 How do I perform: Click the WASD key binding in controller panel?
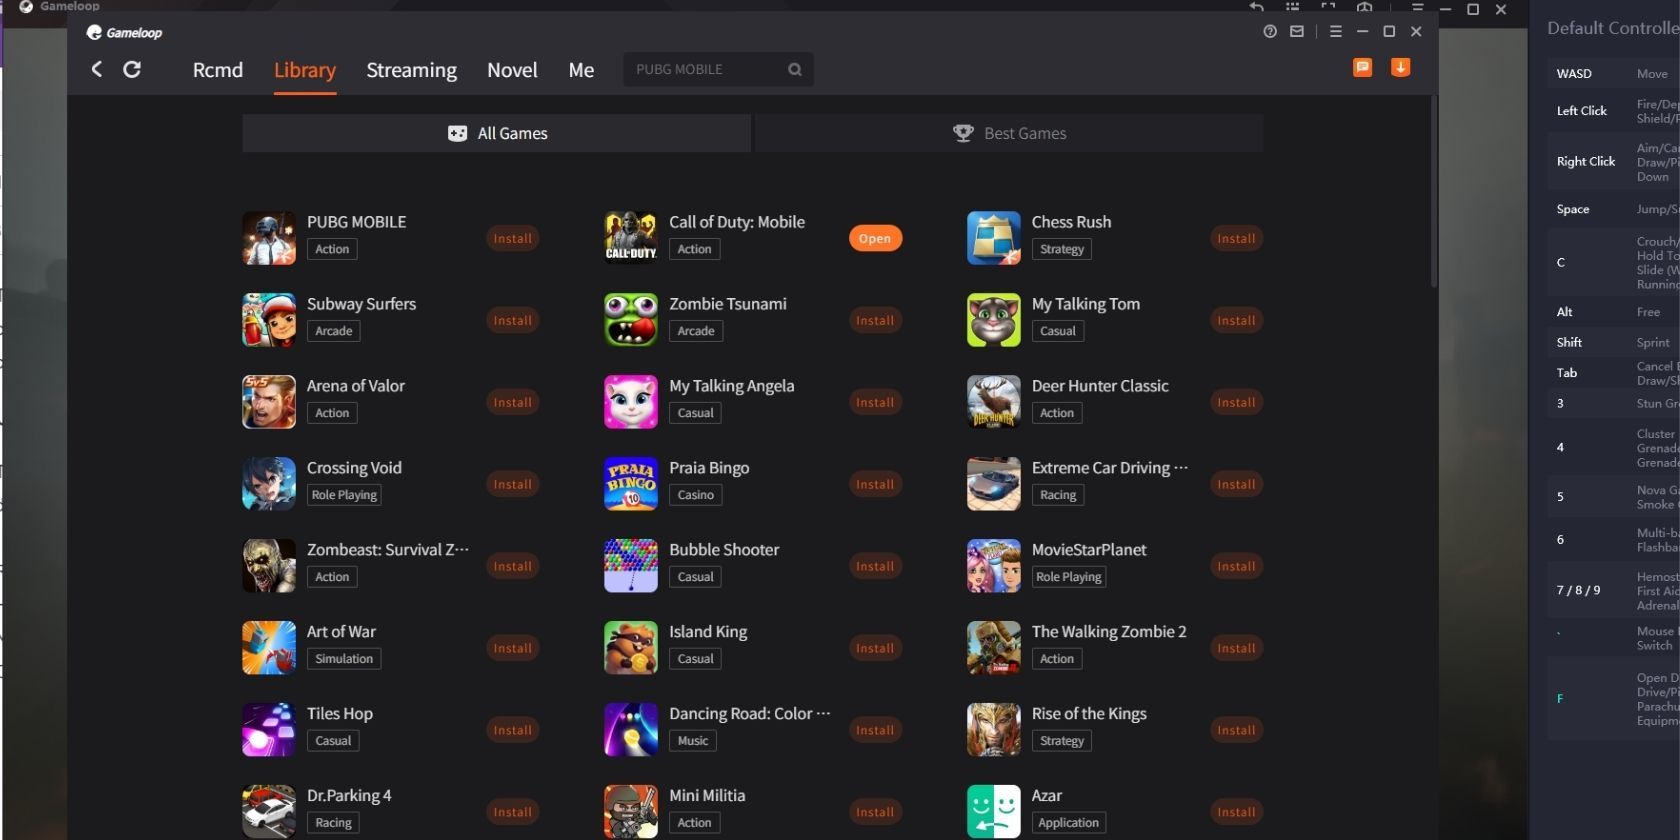click(x=1574, y=73)
